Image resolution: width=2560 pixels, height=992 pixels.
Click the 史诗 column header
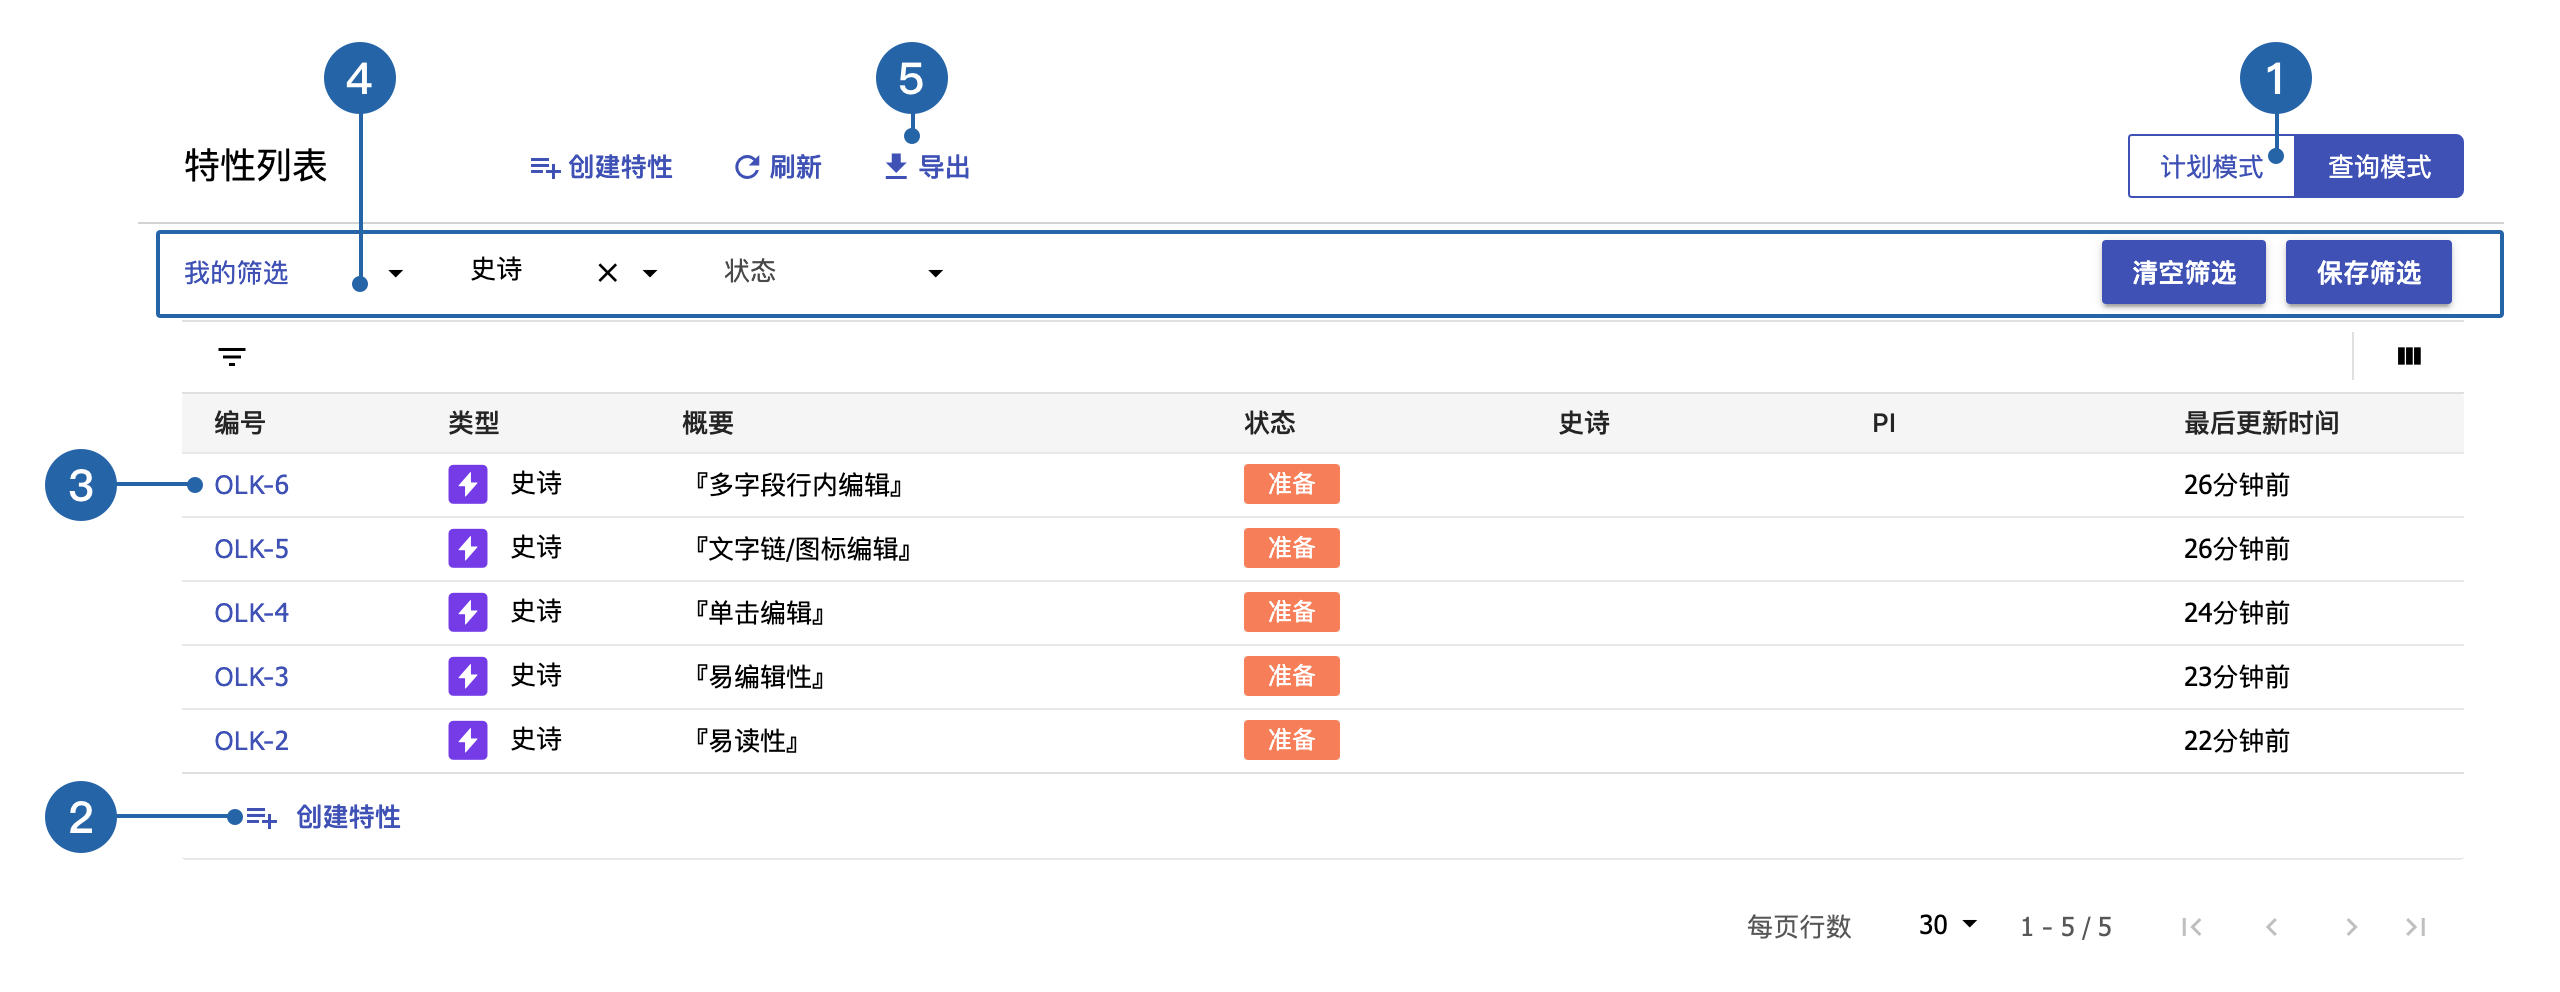click(1584, 423)
